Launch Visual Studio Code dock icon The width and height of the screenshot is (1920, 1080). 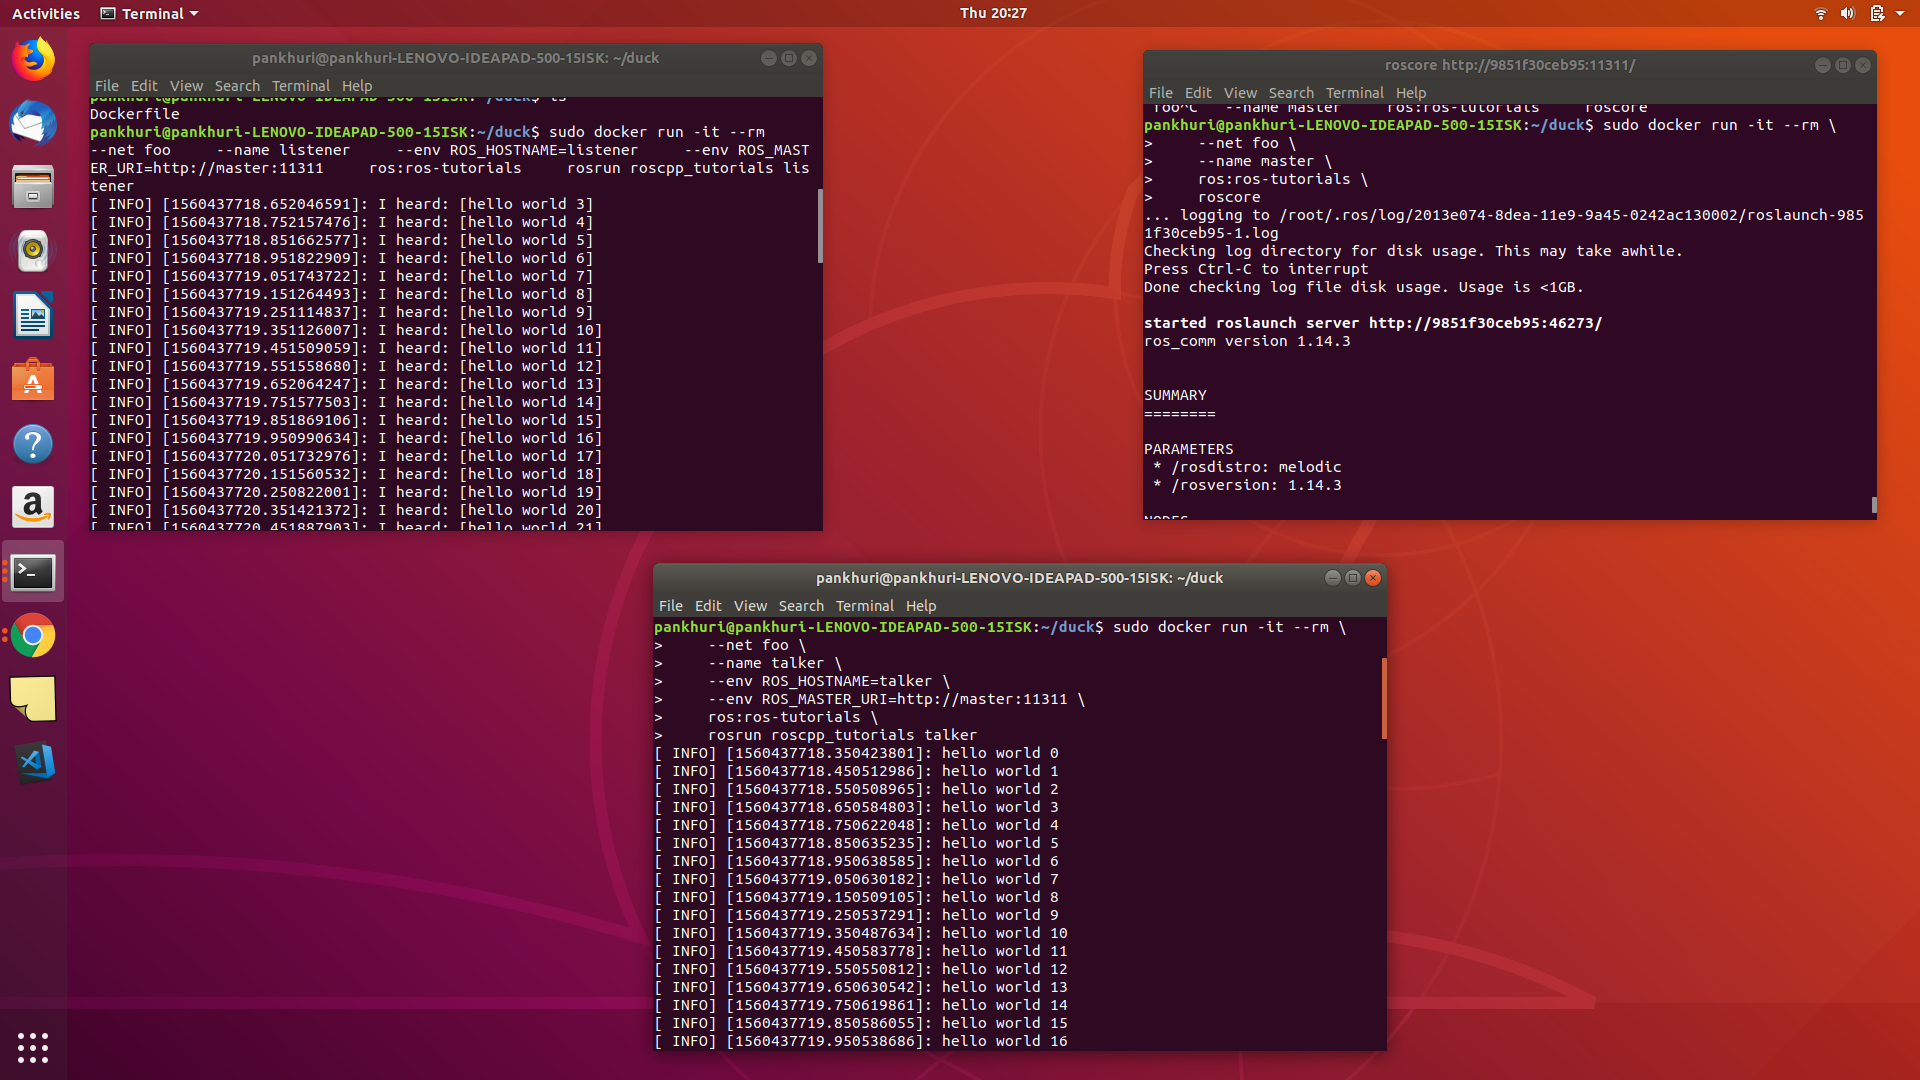[x=33, y=763]
